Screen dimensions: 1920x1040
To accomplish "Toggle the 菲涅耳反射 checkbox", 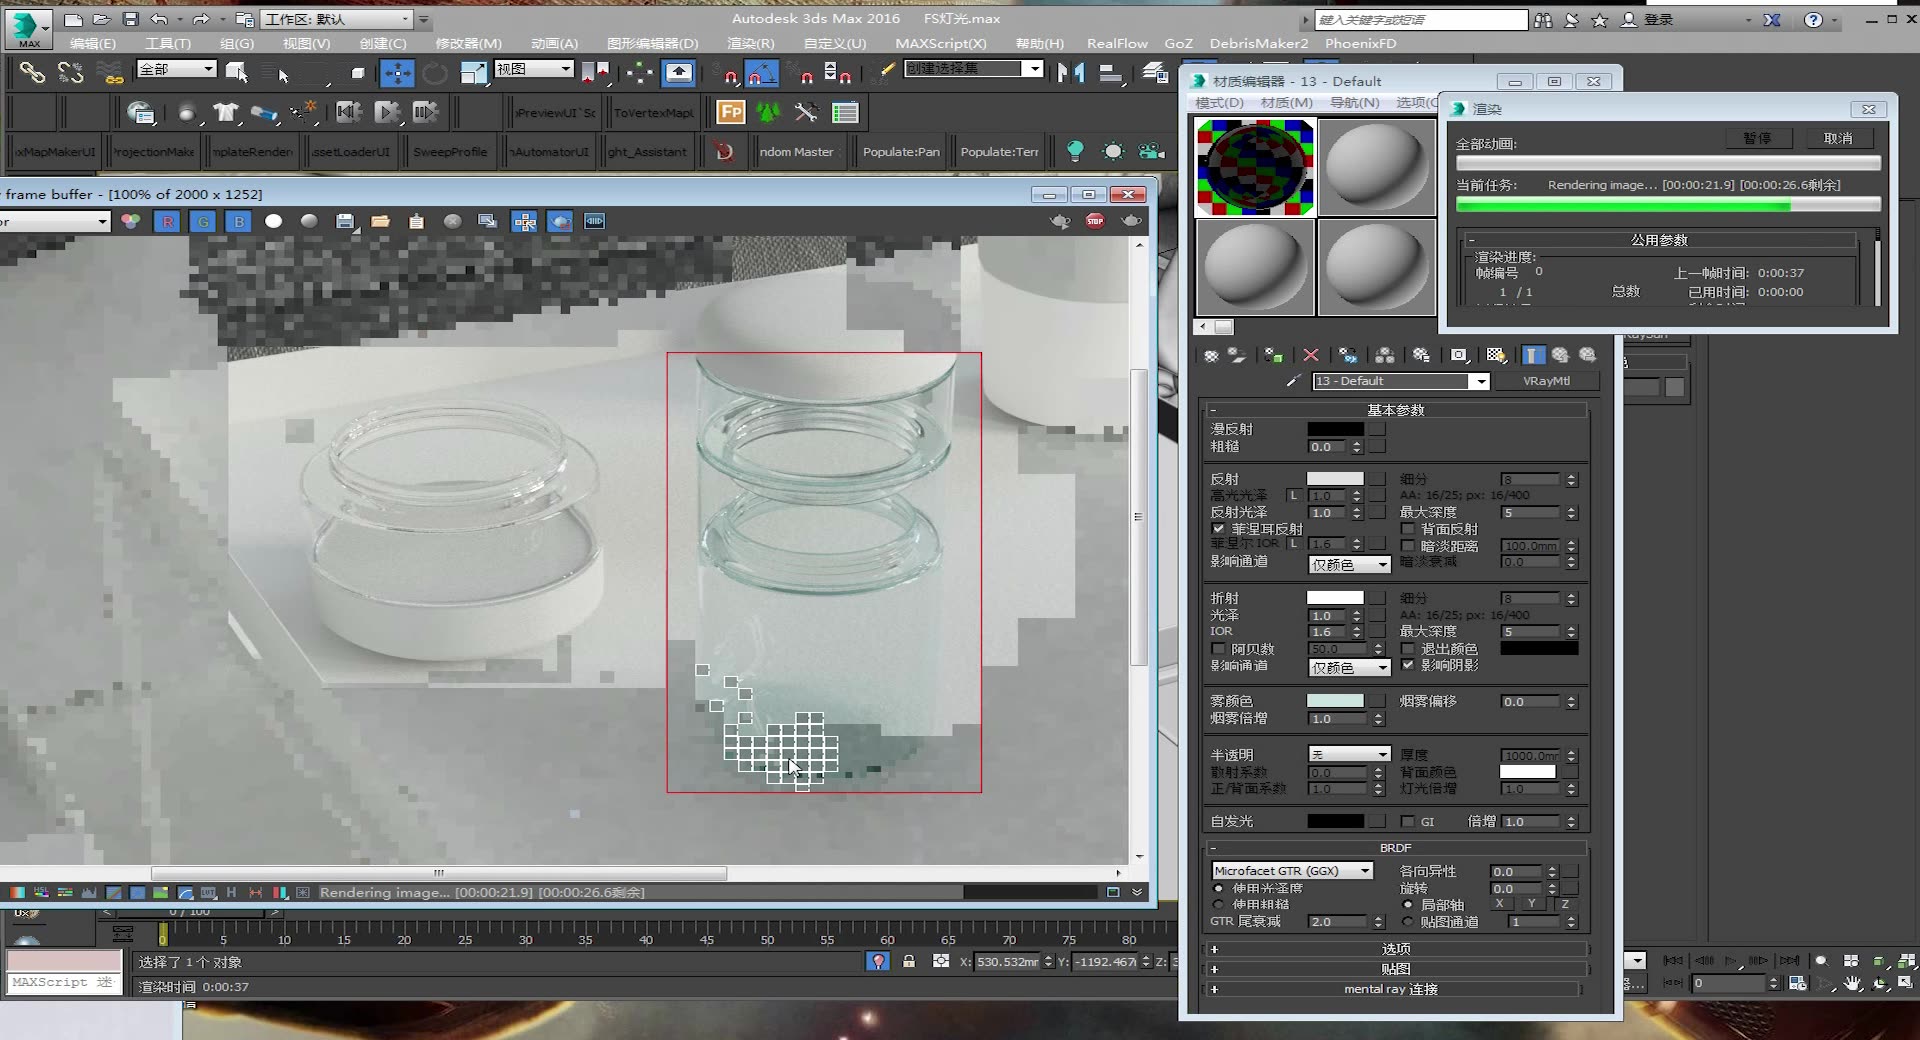I will click(1218, 529).
